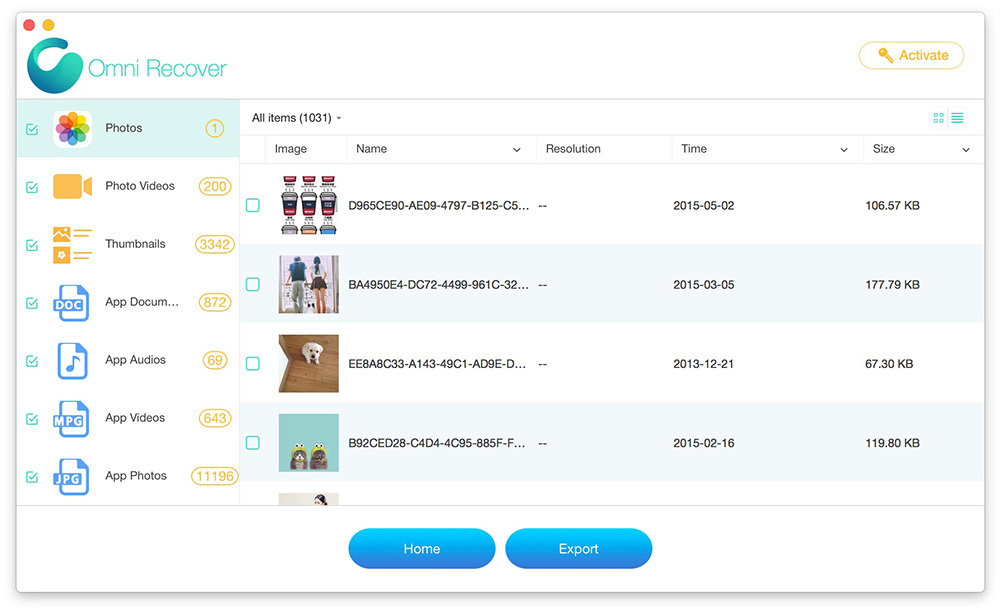
Task: Click the Omni Recover logo
Action: click(x=126, y=66)
